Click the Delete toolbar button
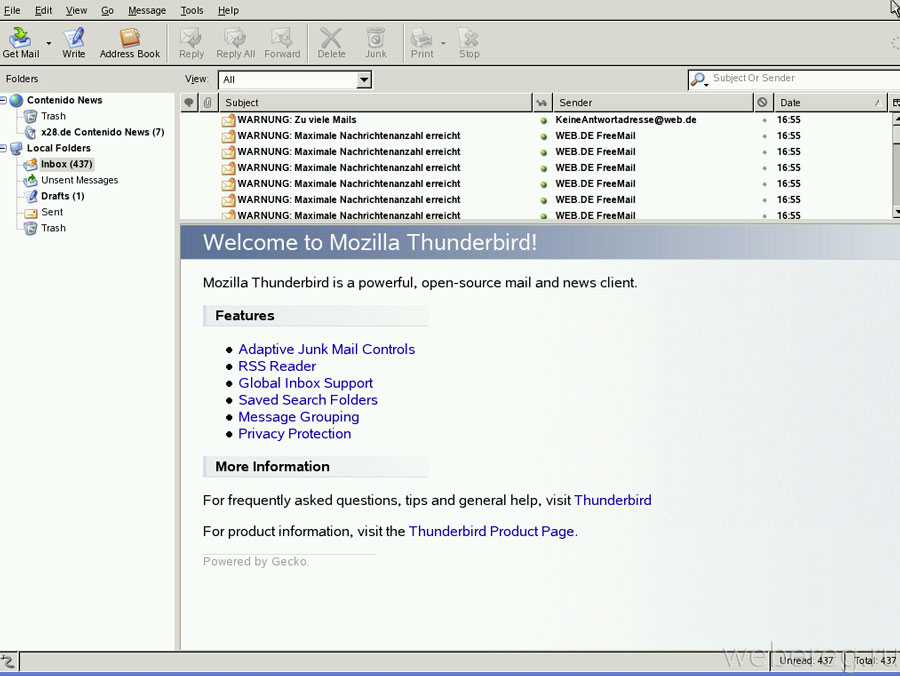 [331, 42]
